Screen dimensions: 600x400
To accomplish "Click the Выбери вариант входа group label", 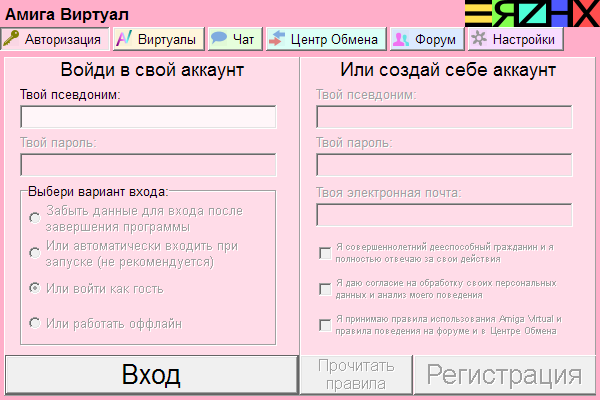I will pos(98,191).
